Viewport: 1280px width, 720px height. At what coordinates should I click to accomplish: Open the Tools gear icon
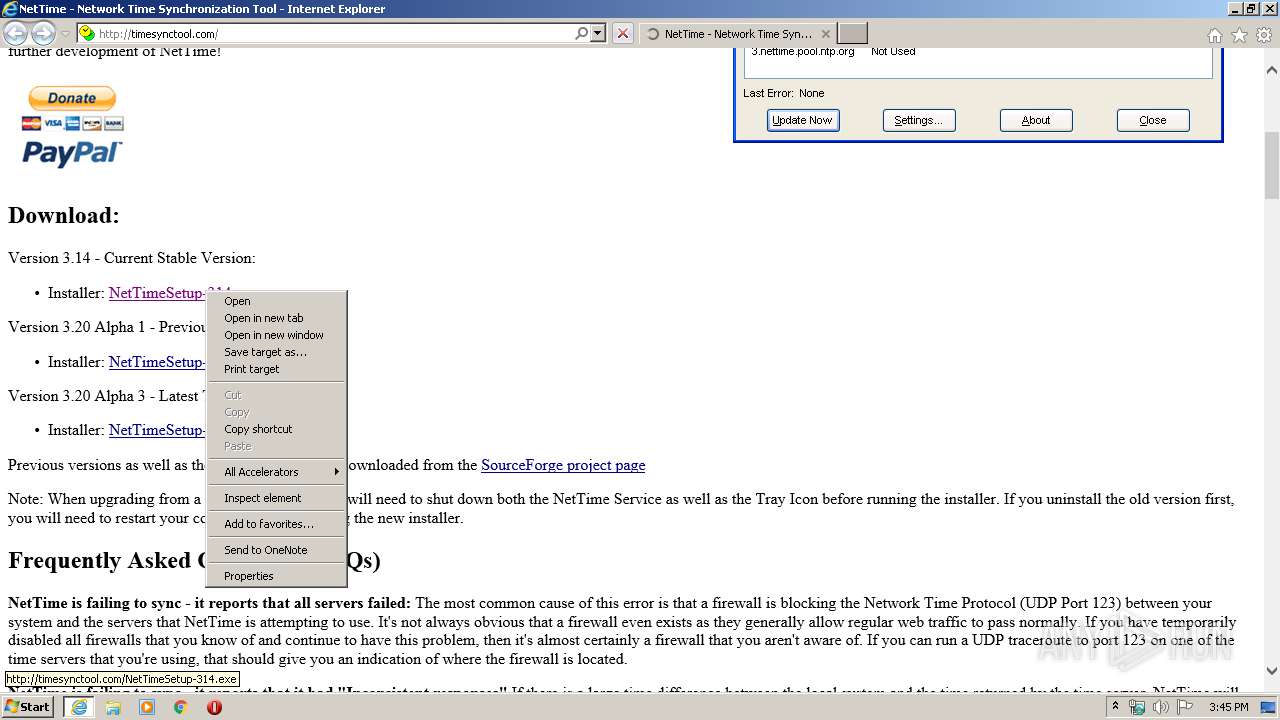(1263, 35)
